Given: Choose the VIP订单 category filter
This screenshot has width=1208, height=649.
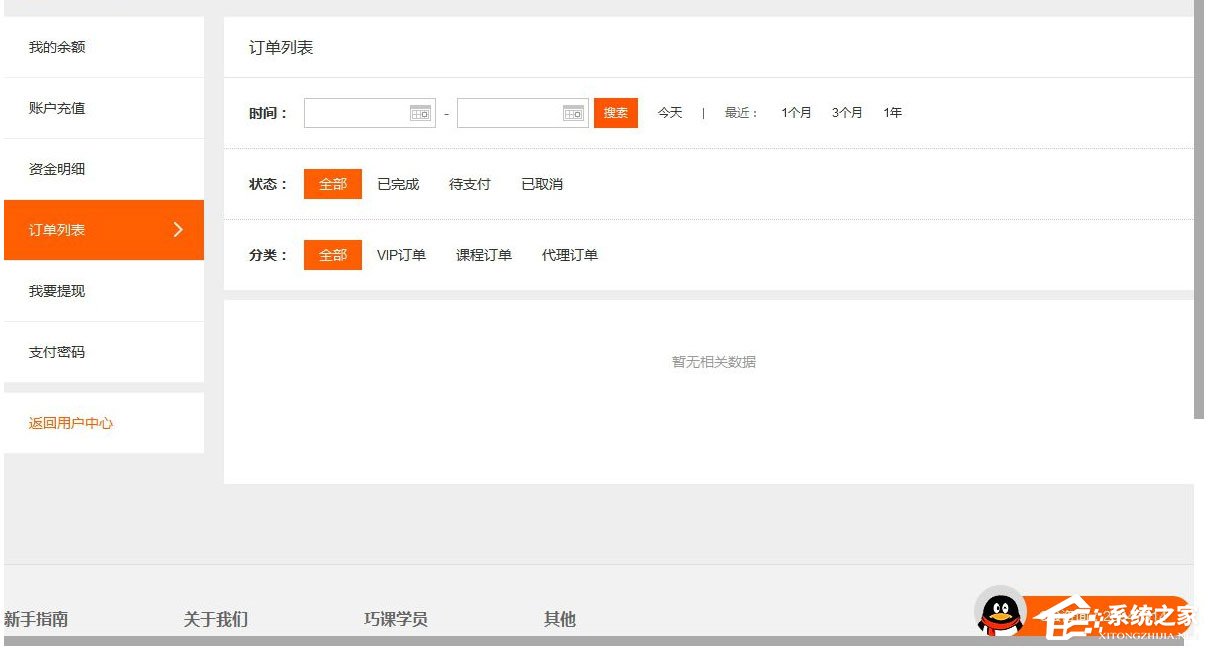Looking at the screenshot, I should pos(402,255).
